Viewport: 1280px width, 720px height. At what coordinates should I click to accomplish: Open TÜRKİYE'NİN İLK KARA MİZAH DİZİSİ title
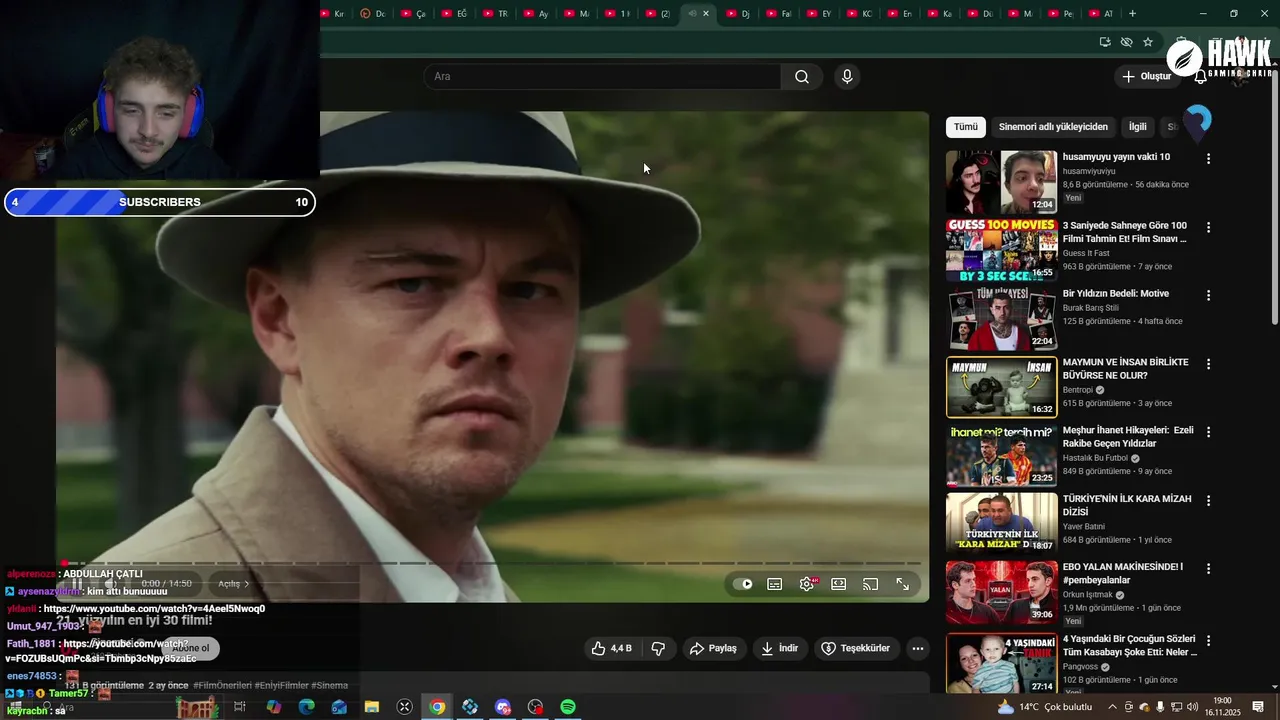click(1127, 505)
